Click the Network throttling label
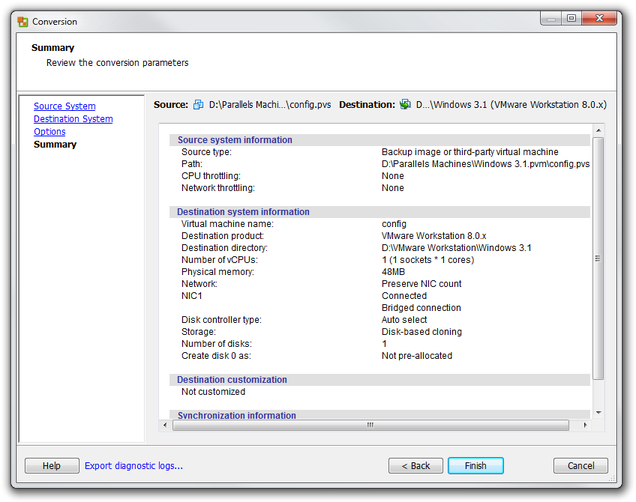The width and height of the screenshot is (636, 502). (x=218, y=188)
